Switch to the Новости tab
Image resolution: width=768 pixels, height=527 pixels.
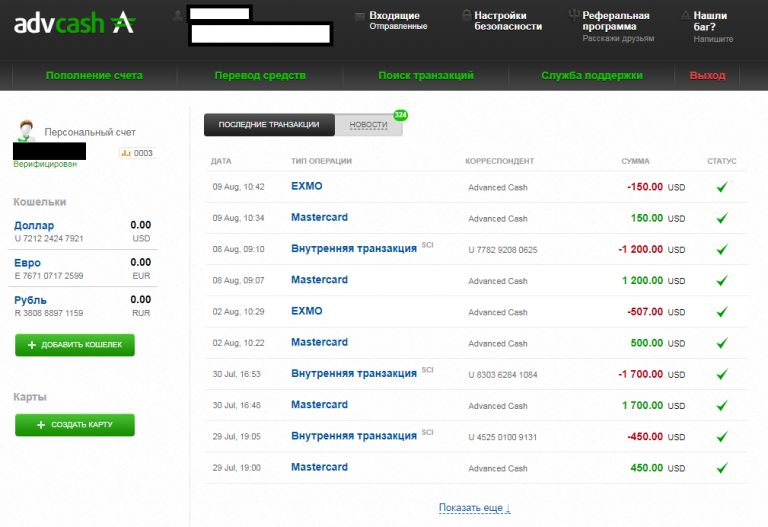[x=368, y=125]
